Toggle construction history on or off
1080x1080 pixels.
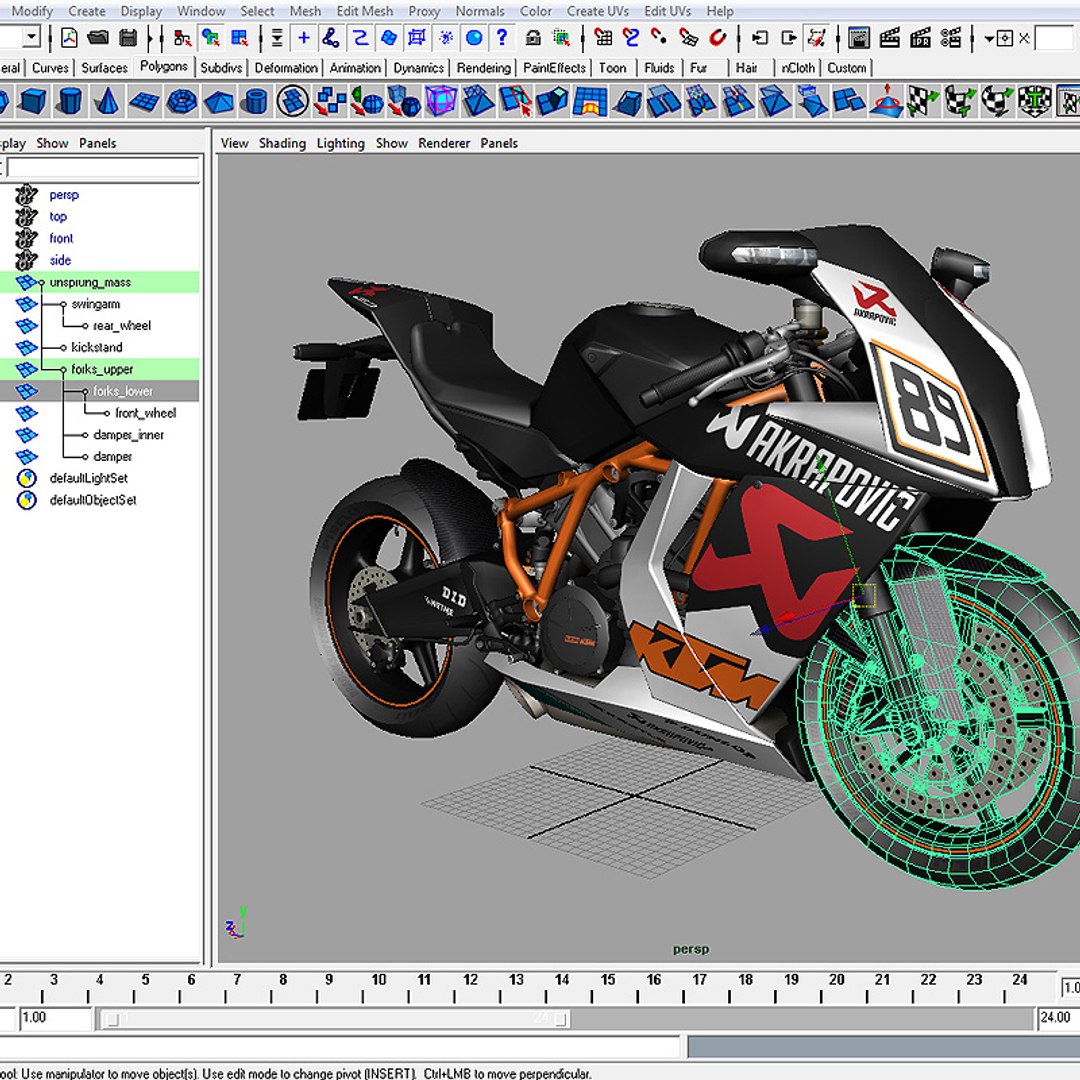coord(818,38)
